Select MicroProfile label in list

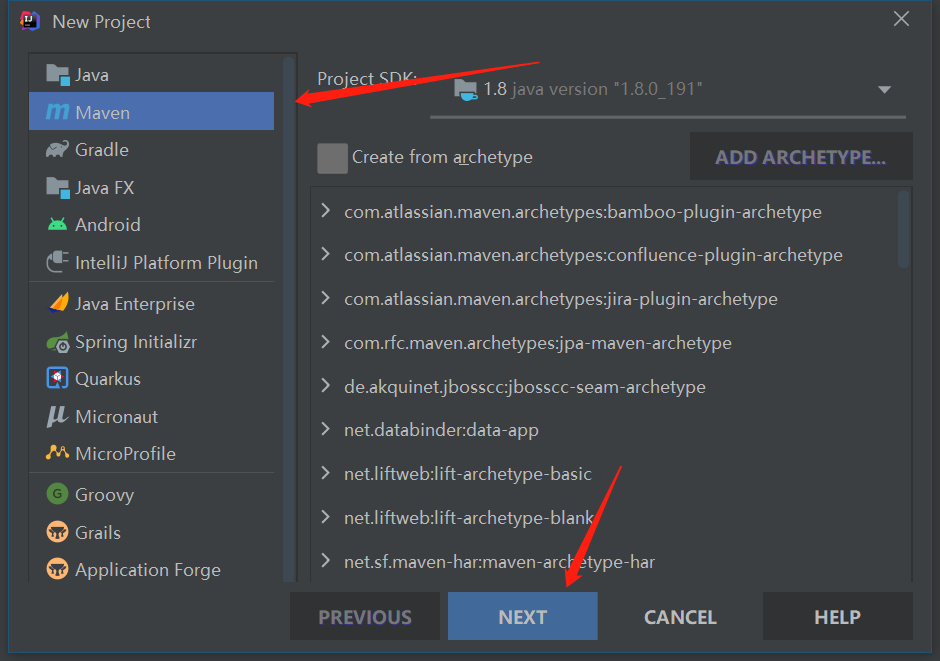[125, 454]
